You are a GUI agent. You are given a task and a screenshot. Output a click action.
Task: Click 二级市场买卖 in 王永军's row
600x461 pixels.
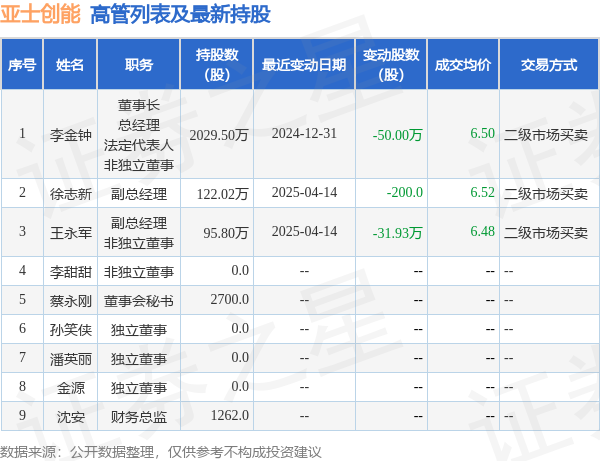coord(546,233)
